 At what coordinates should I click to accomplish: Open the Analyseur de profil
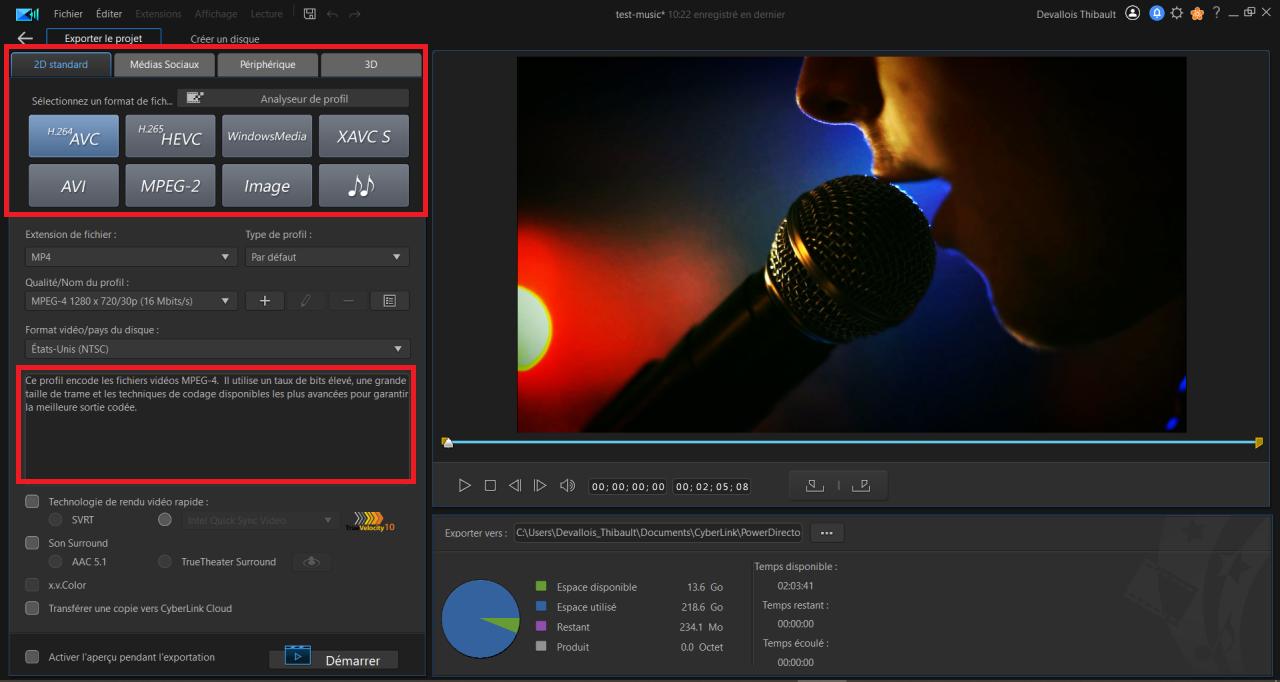point(293,98)
